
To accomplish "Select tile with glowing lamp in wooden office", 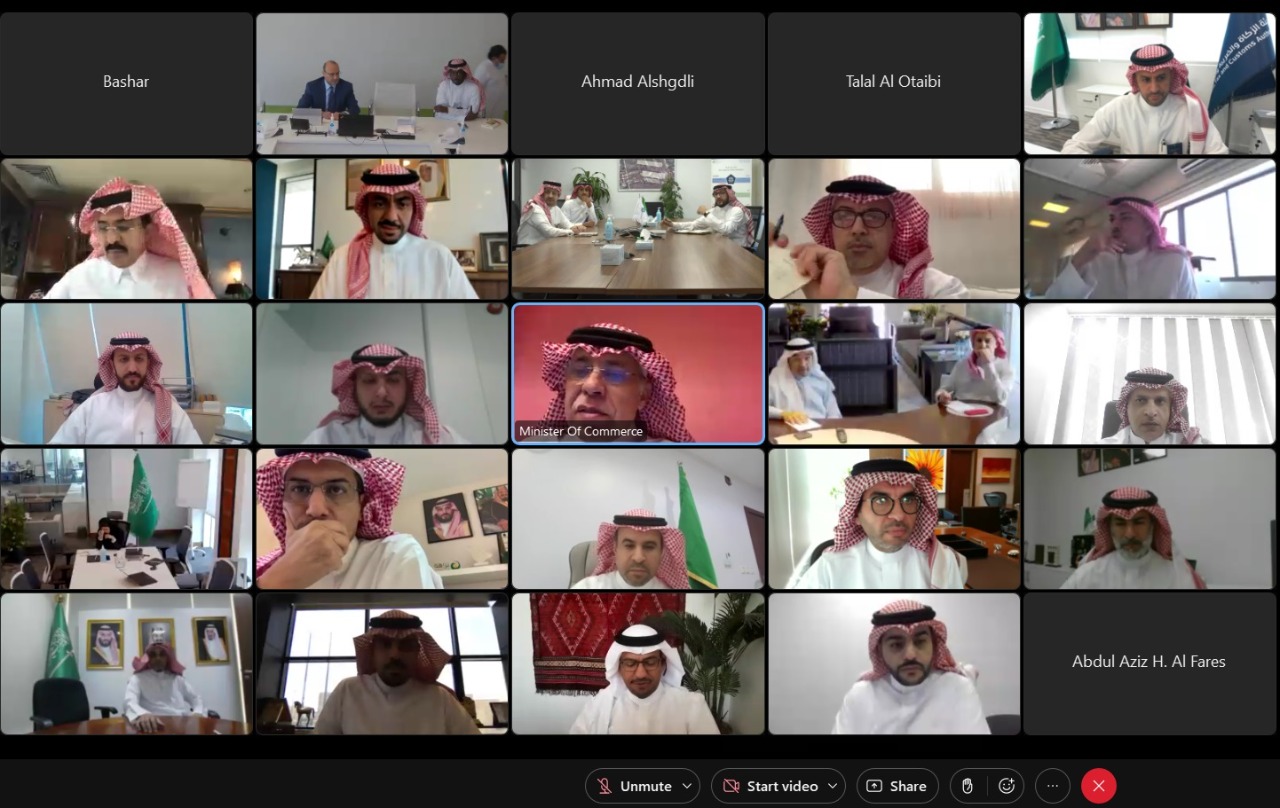I will 126,228.
